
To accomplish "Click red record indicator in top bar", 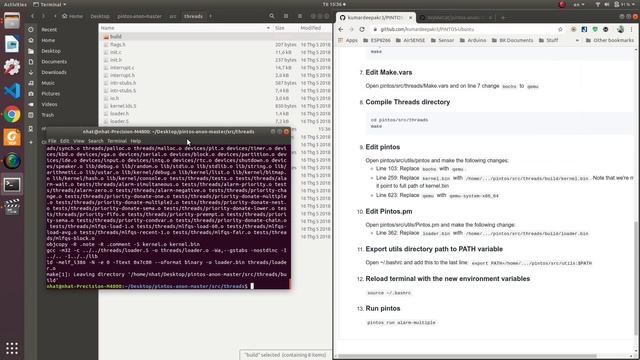I will (562, 4).
